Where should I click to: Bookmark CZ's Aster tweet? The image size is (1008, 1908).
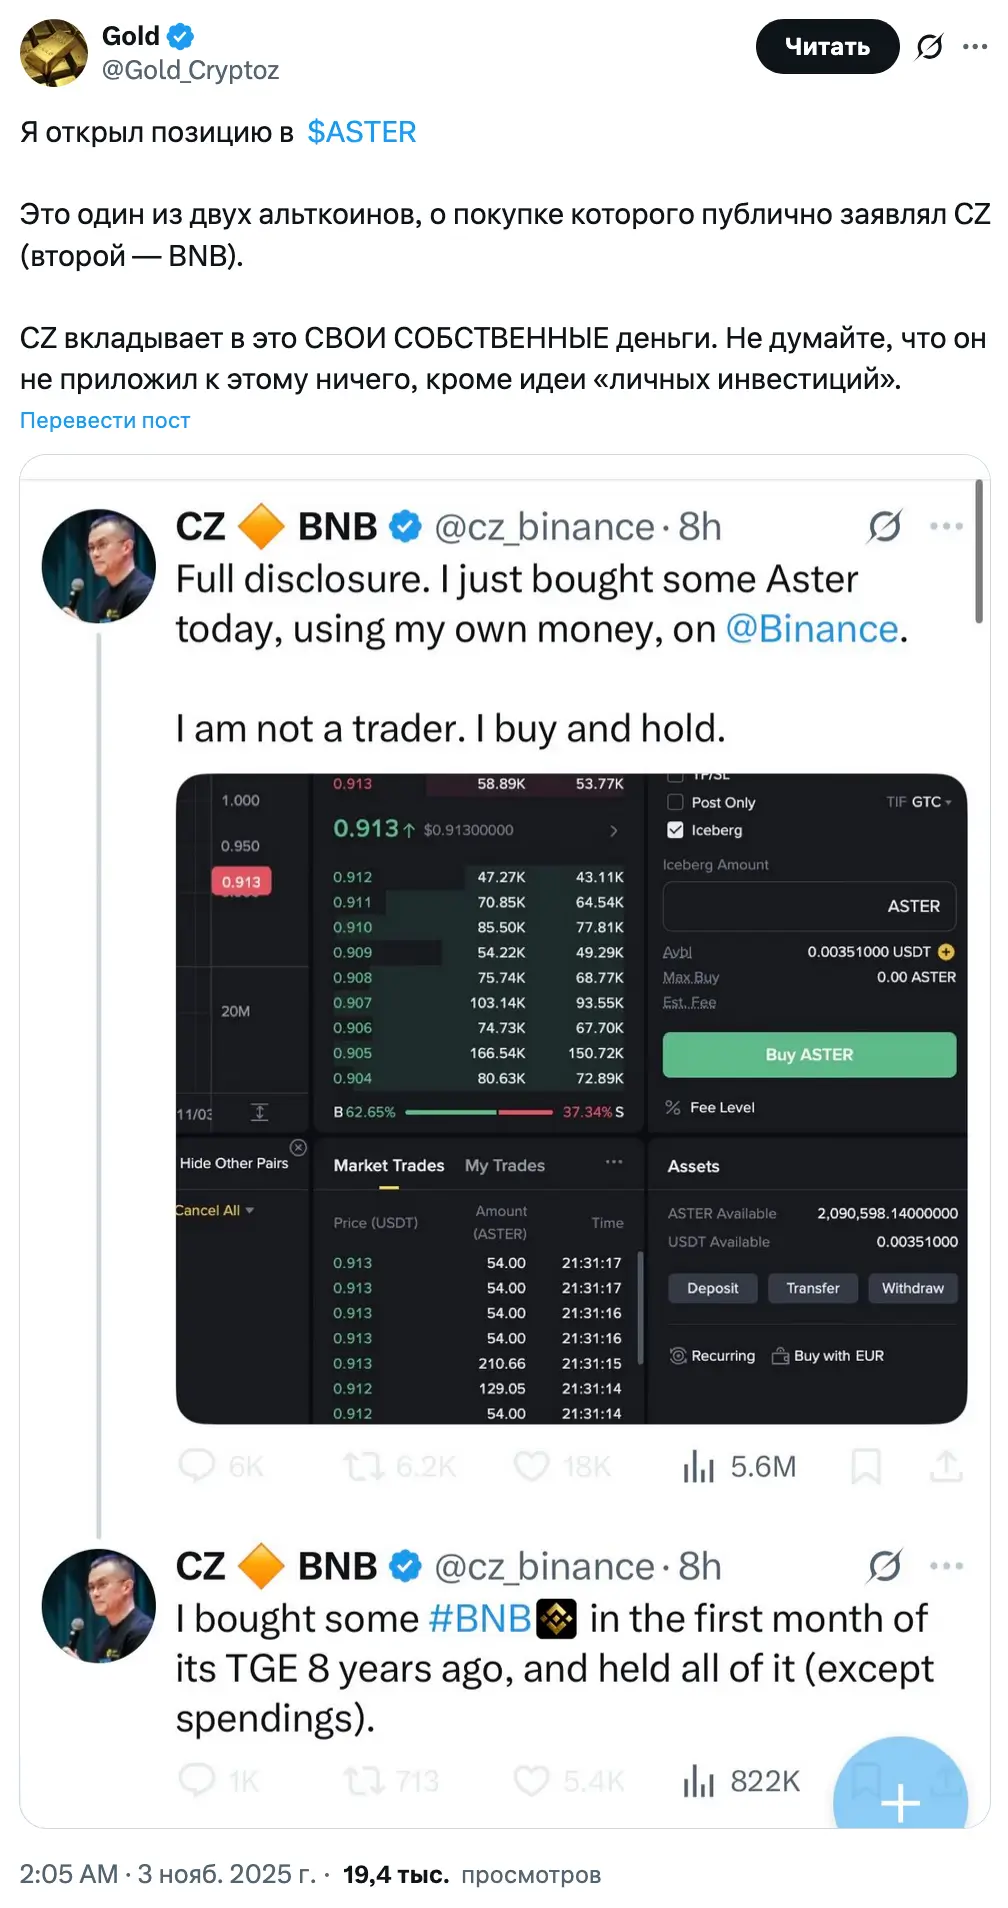click(x=865, y=1466)
